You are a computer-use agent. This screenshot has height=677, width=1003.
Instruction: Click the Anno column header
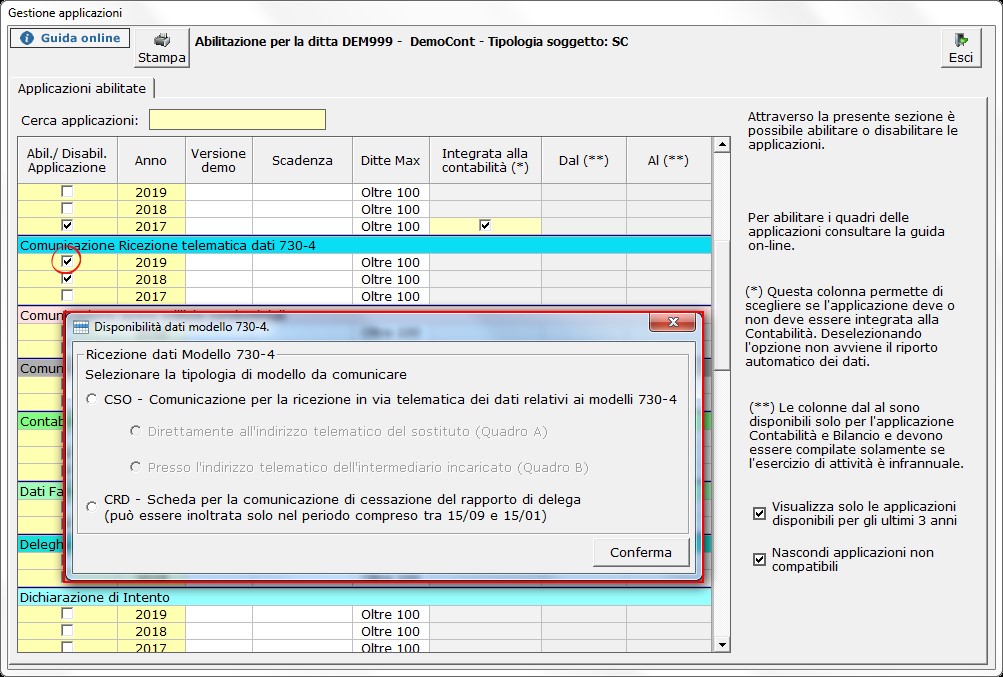tap(151, 160)
